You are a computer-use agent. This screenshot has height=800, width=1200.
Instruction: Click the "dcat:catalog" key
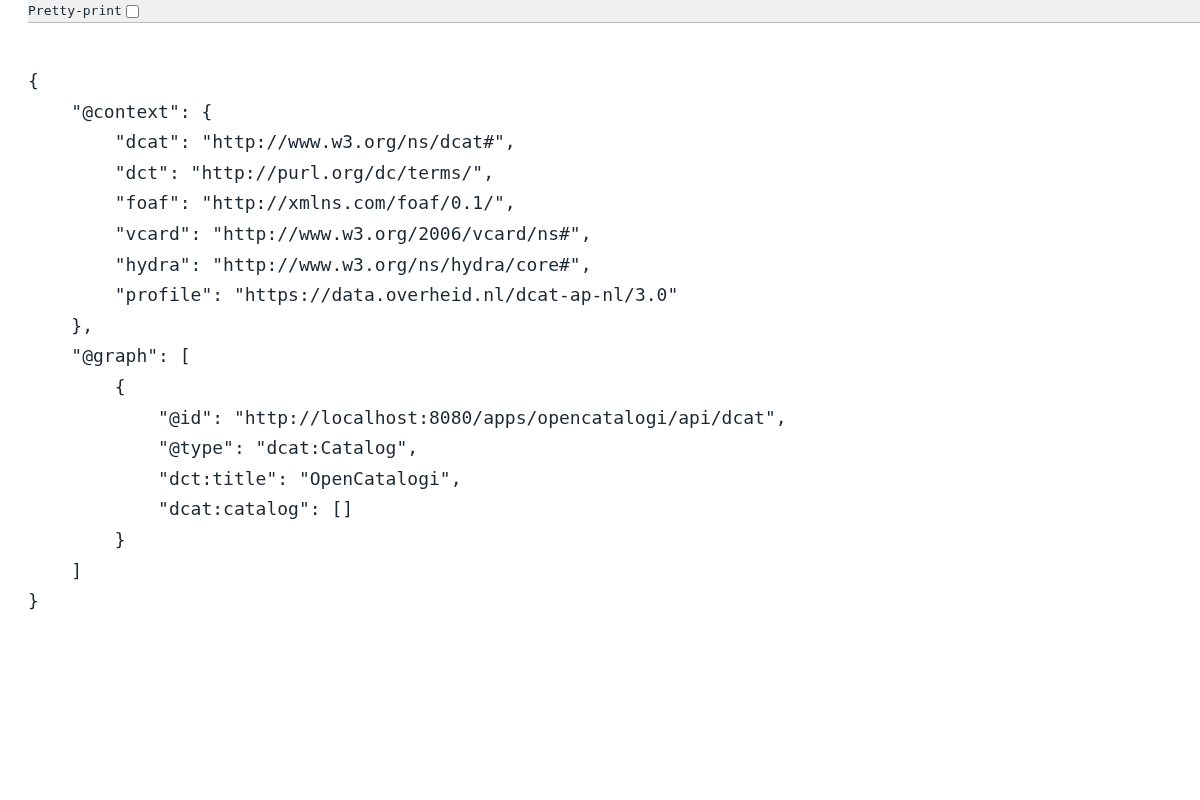click(234, 509)
